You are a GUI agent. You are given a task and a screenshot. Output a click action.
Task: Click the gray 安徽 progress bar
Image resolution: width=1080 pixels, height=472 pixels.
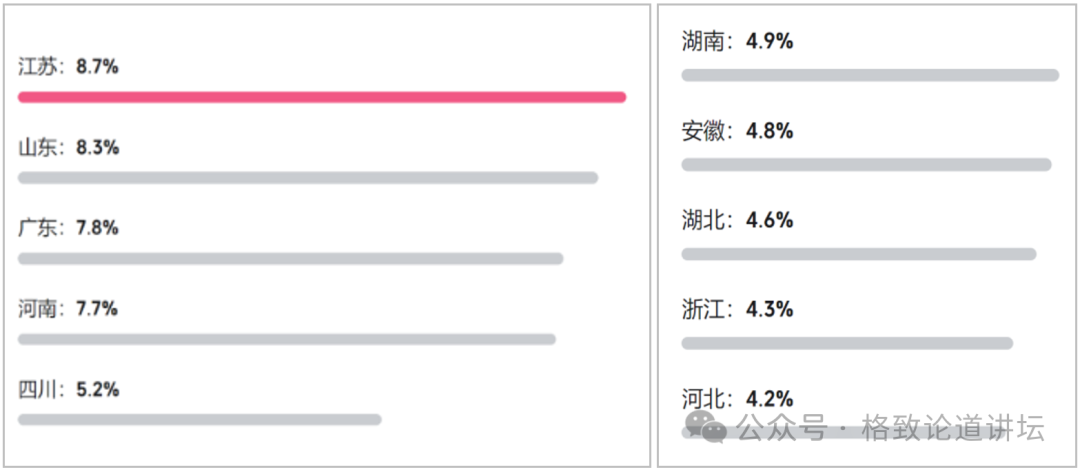click(x=866, y=165)
